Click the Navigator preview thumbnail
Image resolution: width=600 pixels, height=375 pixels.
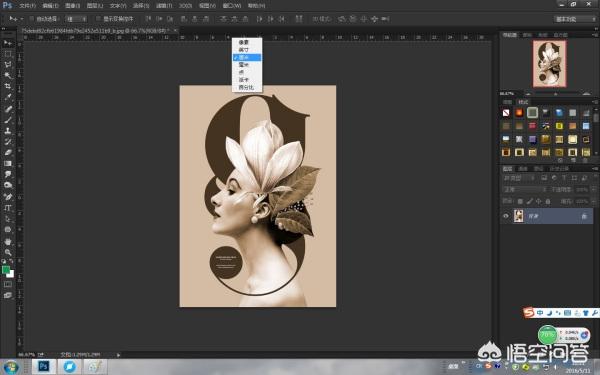point(549,64)
